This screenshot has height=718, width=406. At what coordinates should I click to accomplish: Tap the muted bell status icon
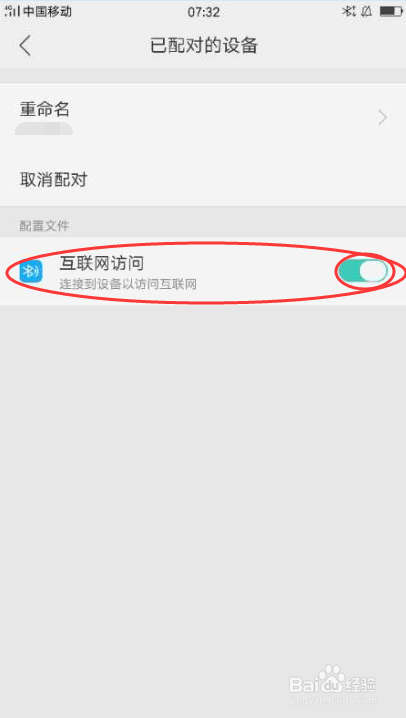point(366,11)
